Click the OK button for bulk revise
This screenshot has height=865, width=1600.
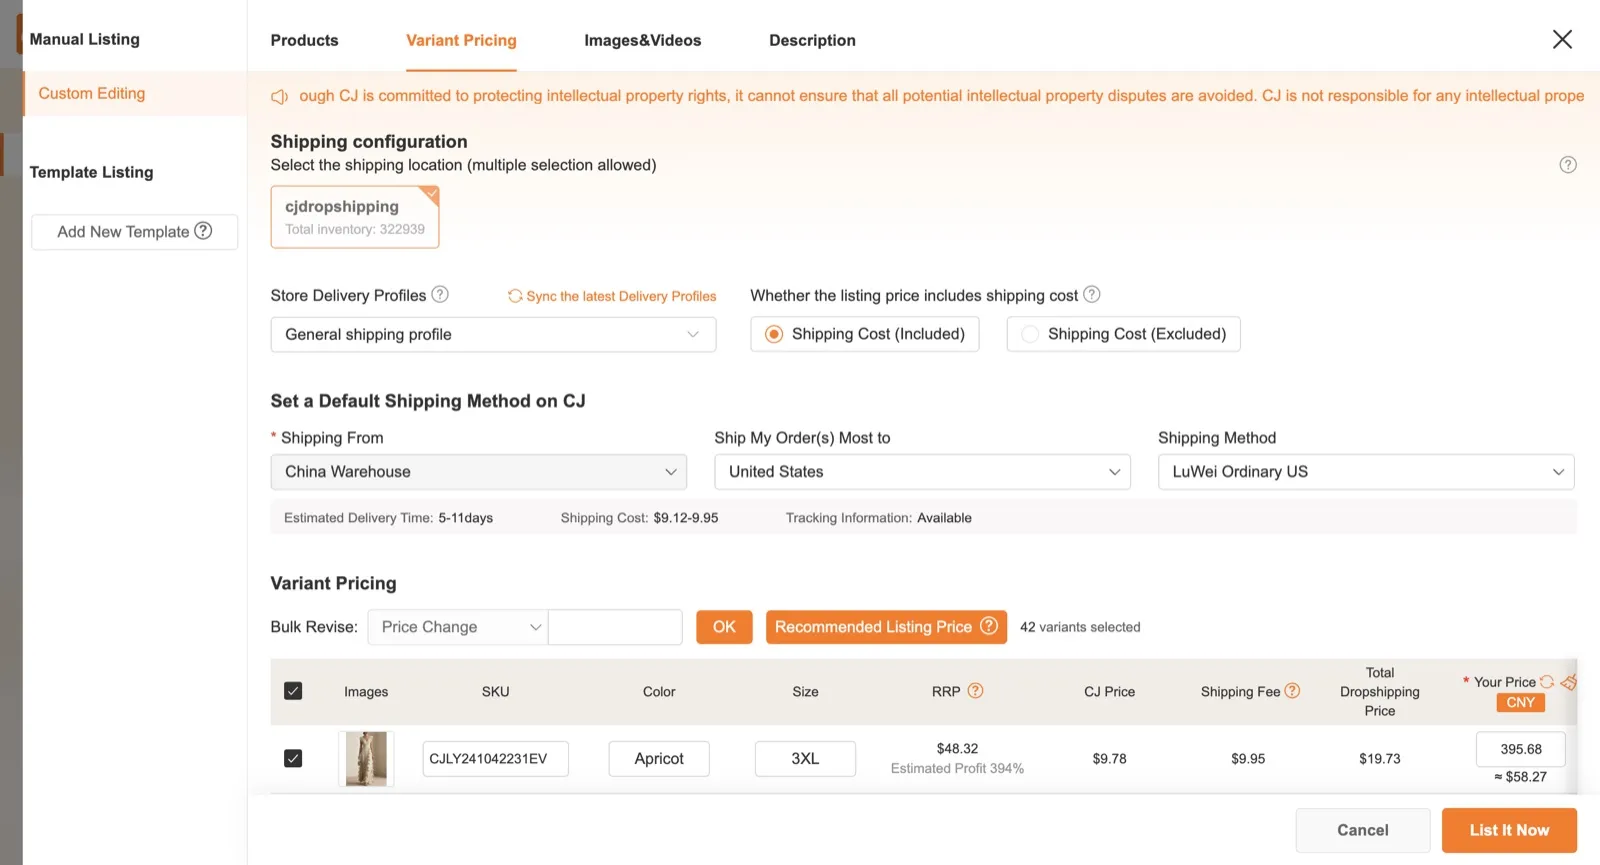click(724, 627)
